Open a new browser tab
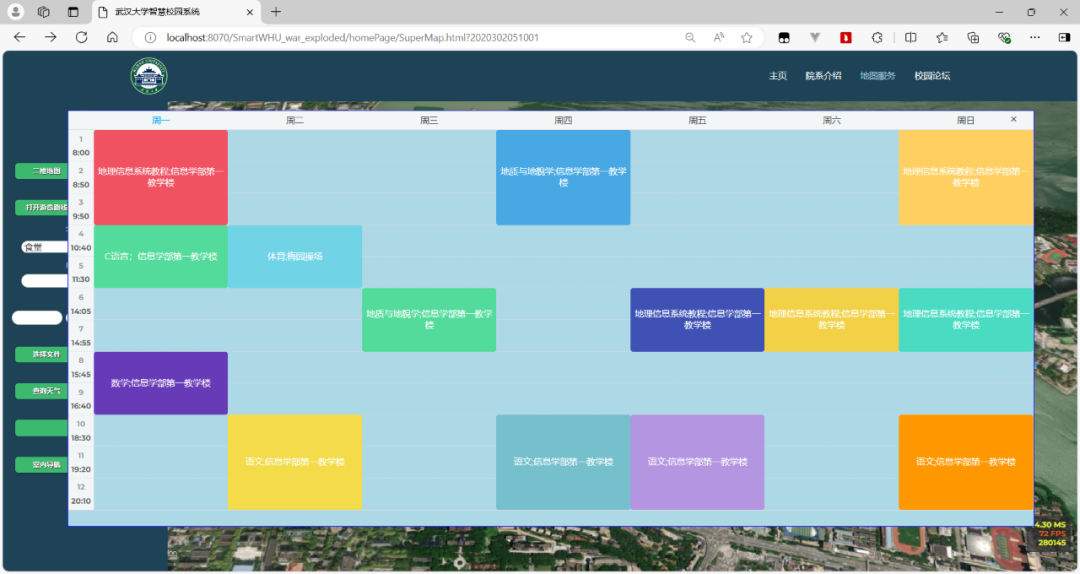Image resolution: width=1080 pixels, height=574 pixels. (276, 12)
